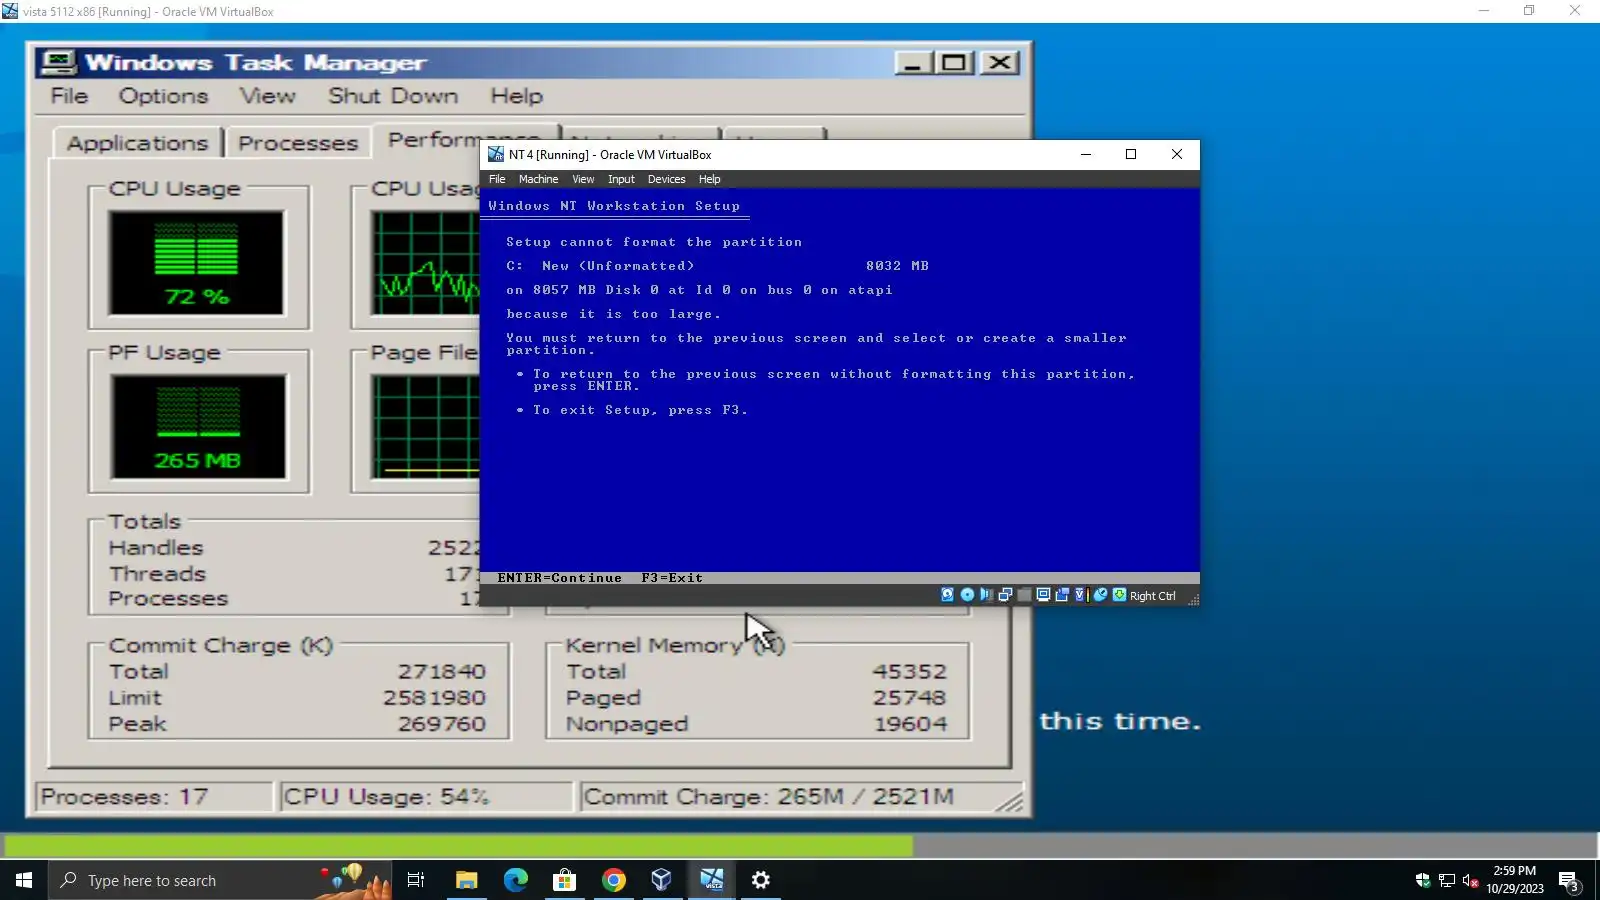1600x900 pixels.
Task: Click the network tray icon
Action: click(x=1446, y=880)
